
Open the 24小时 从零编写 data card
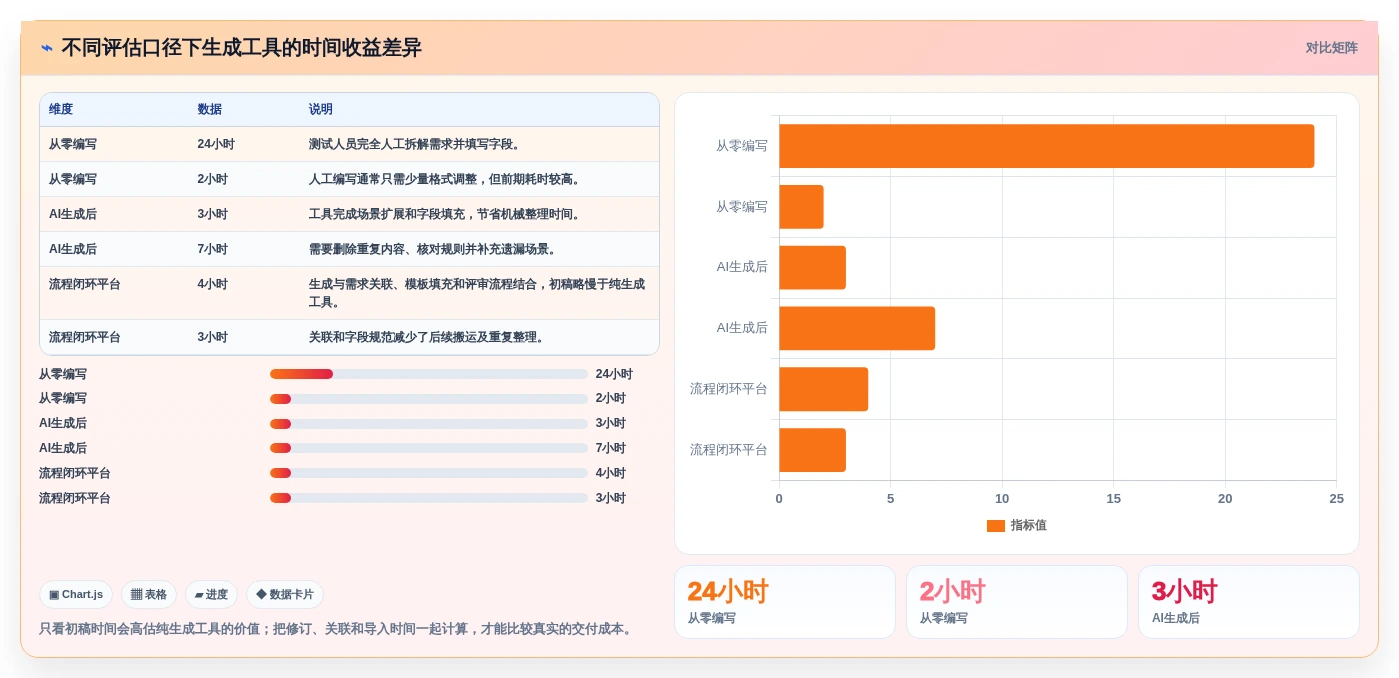[x=785, y=602]
